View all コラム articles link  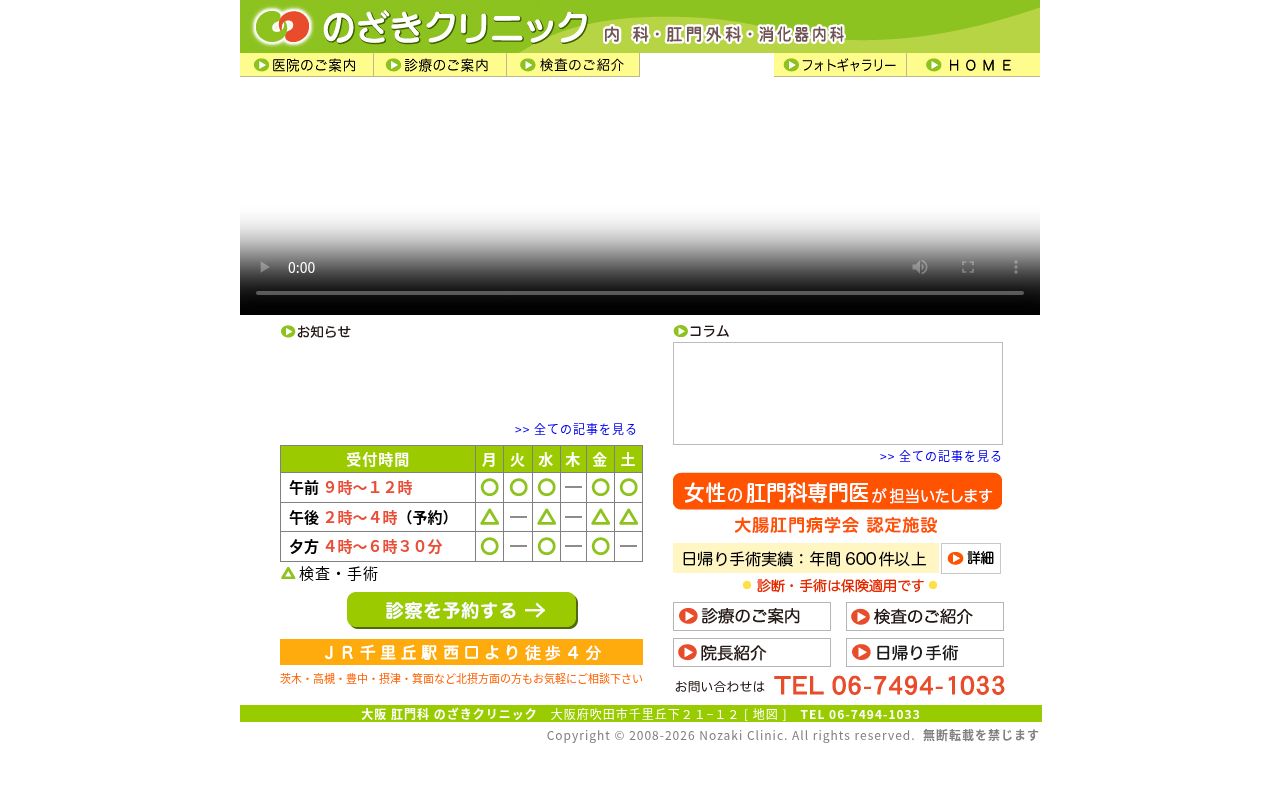(941, 456)
